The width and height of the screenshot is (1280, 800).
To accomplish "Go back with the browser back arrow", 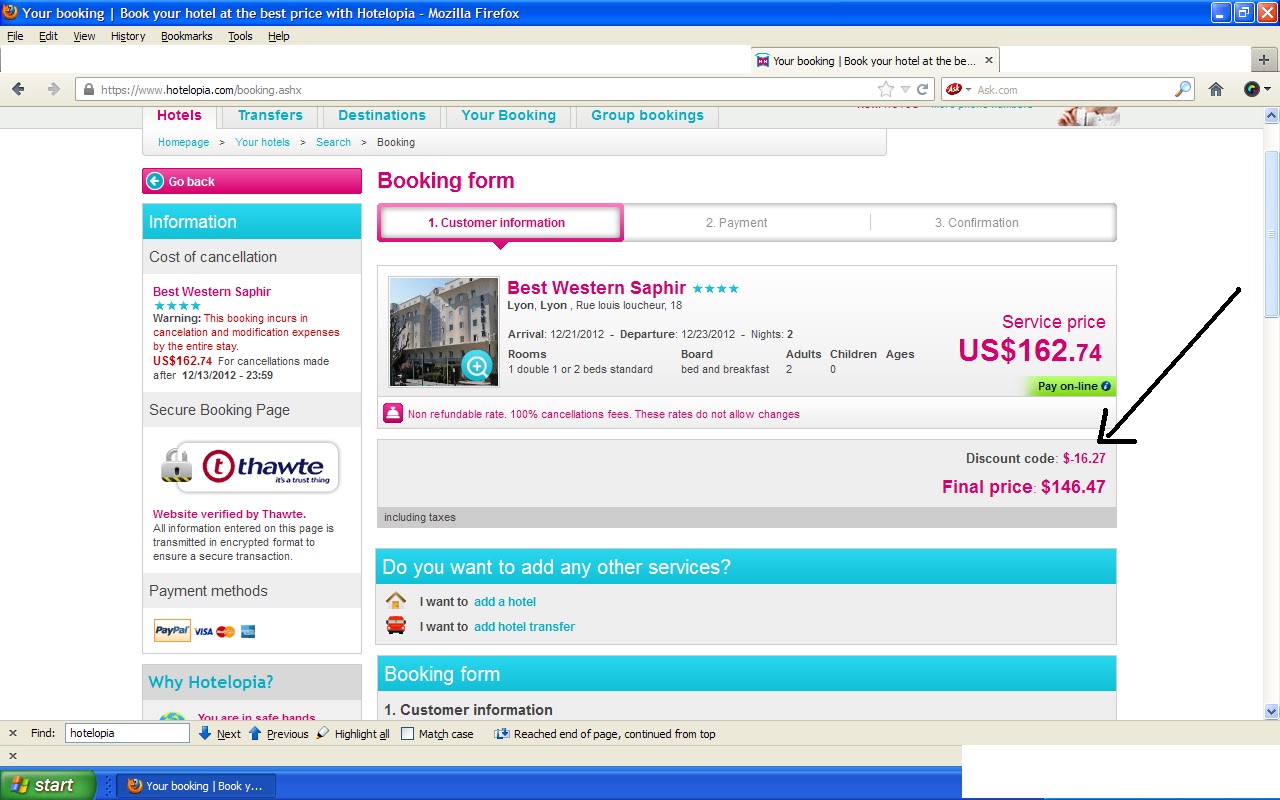I will click(x=18, y=89).
